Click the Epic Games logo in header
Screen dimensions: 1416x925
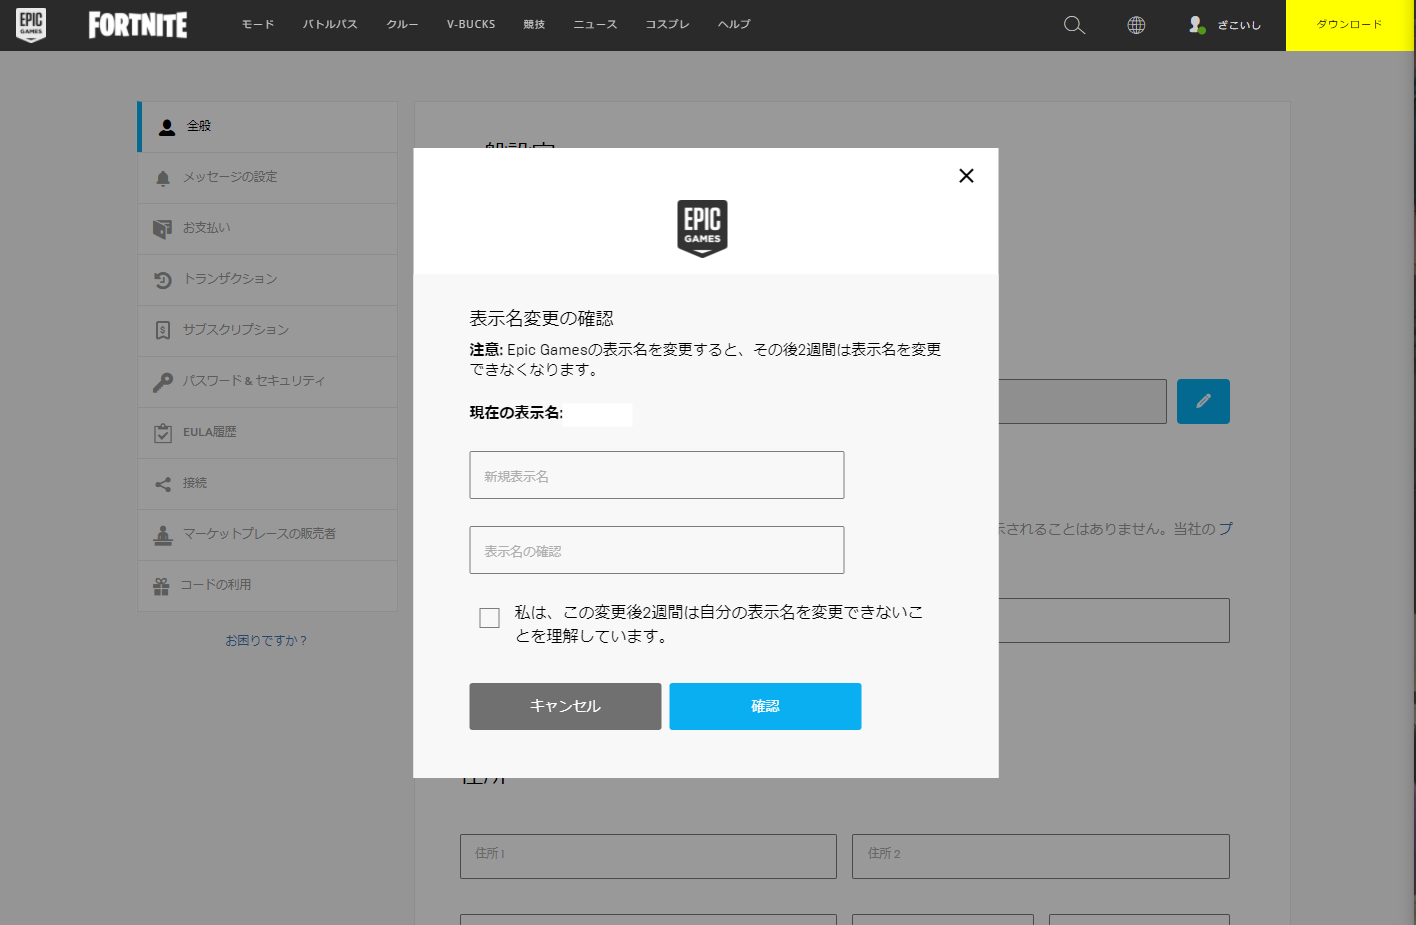31,25
